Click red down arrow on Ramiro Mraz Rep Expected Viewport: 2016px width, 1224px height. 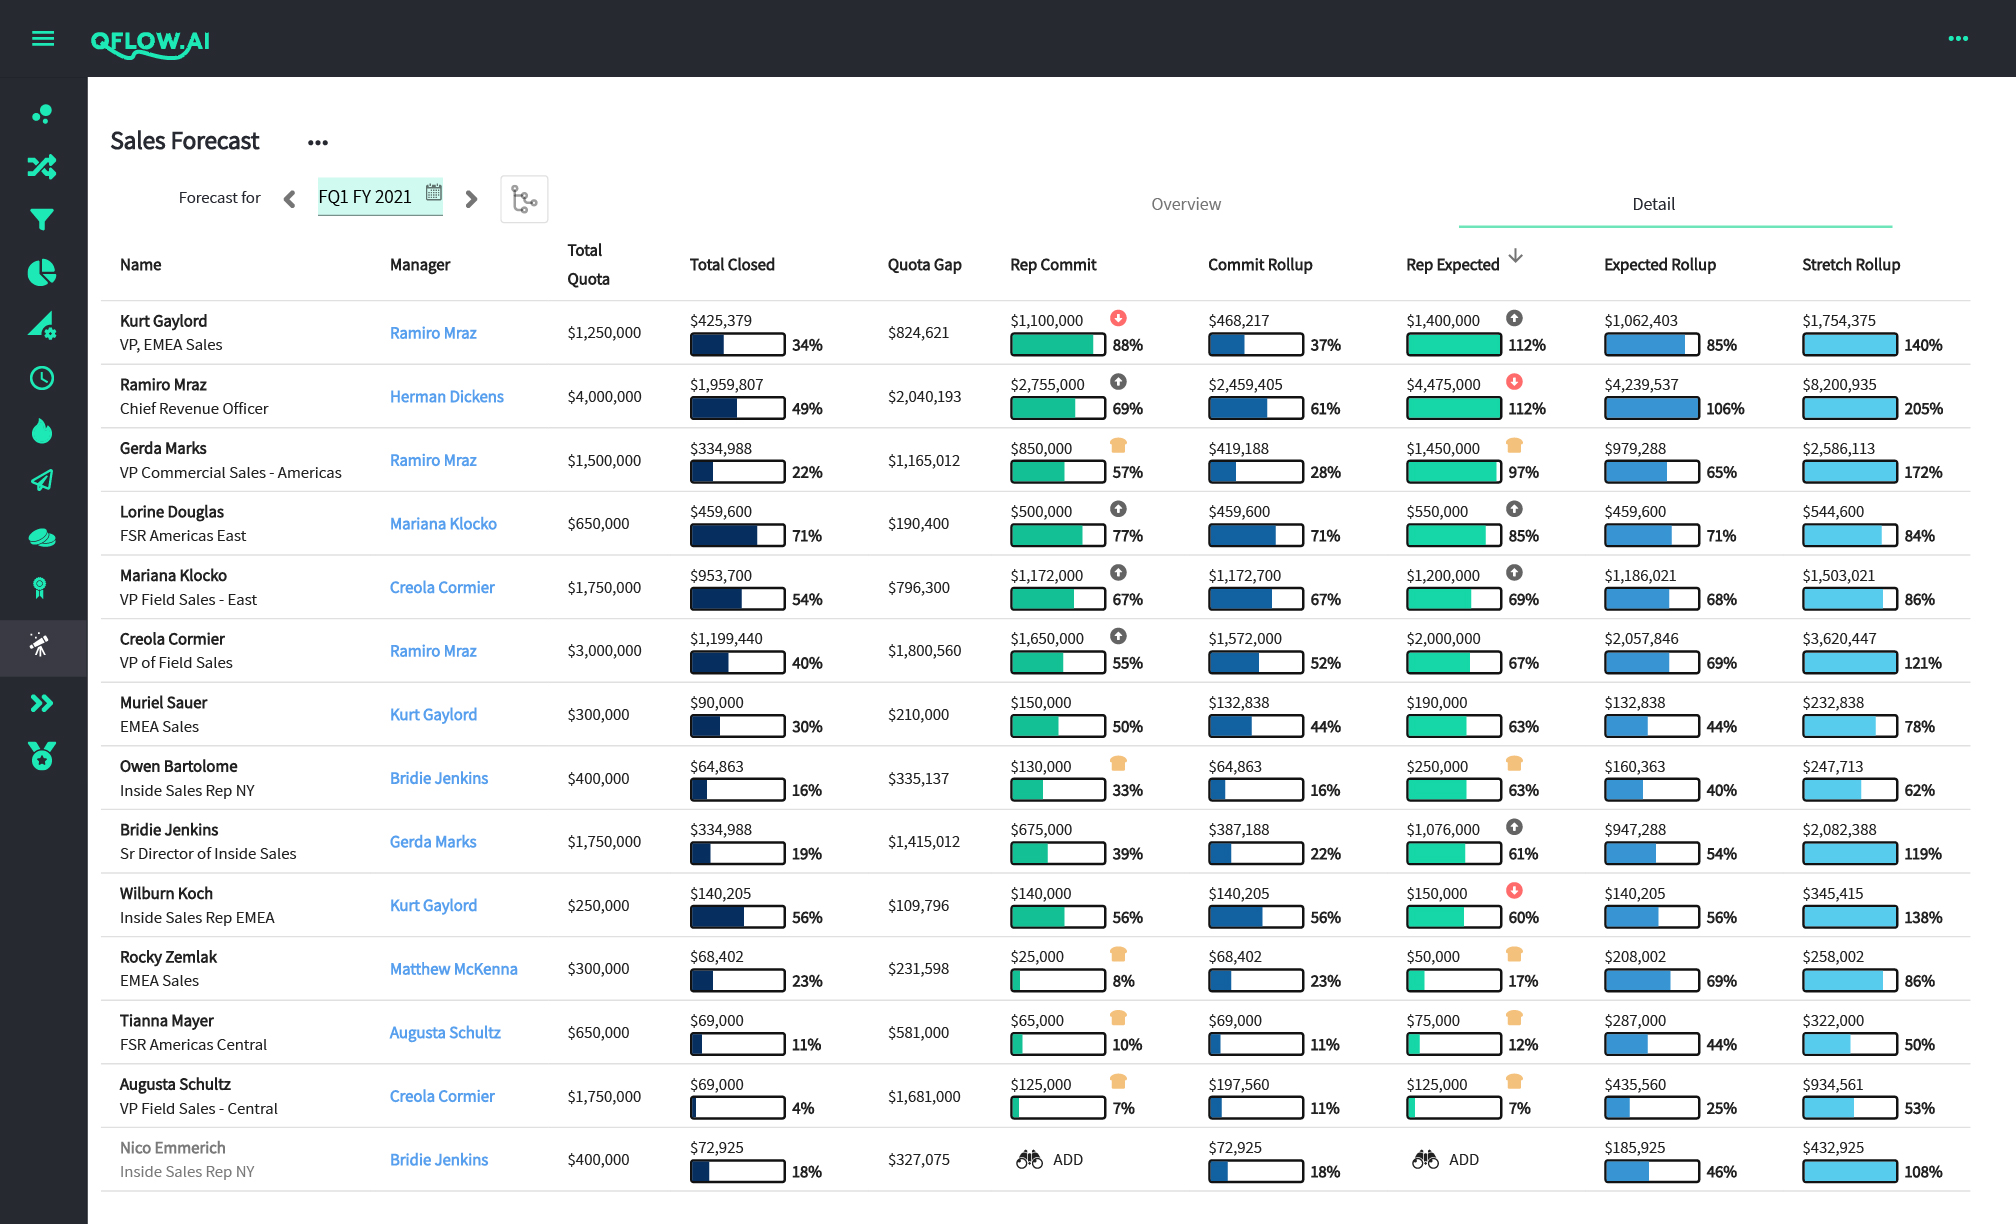1514,382
